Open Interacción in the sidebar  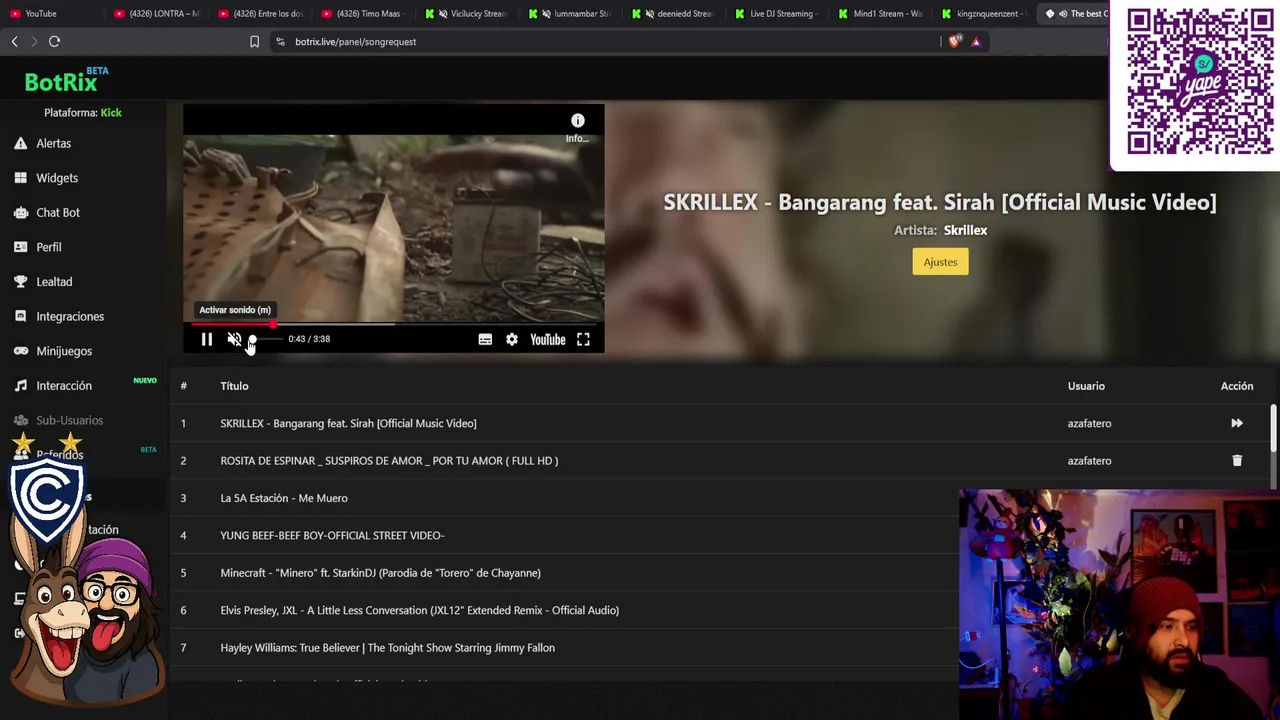(64, 386)
